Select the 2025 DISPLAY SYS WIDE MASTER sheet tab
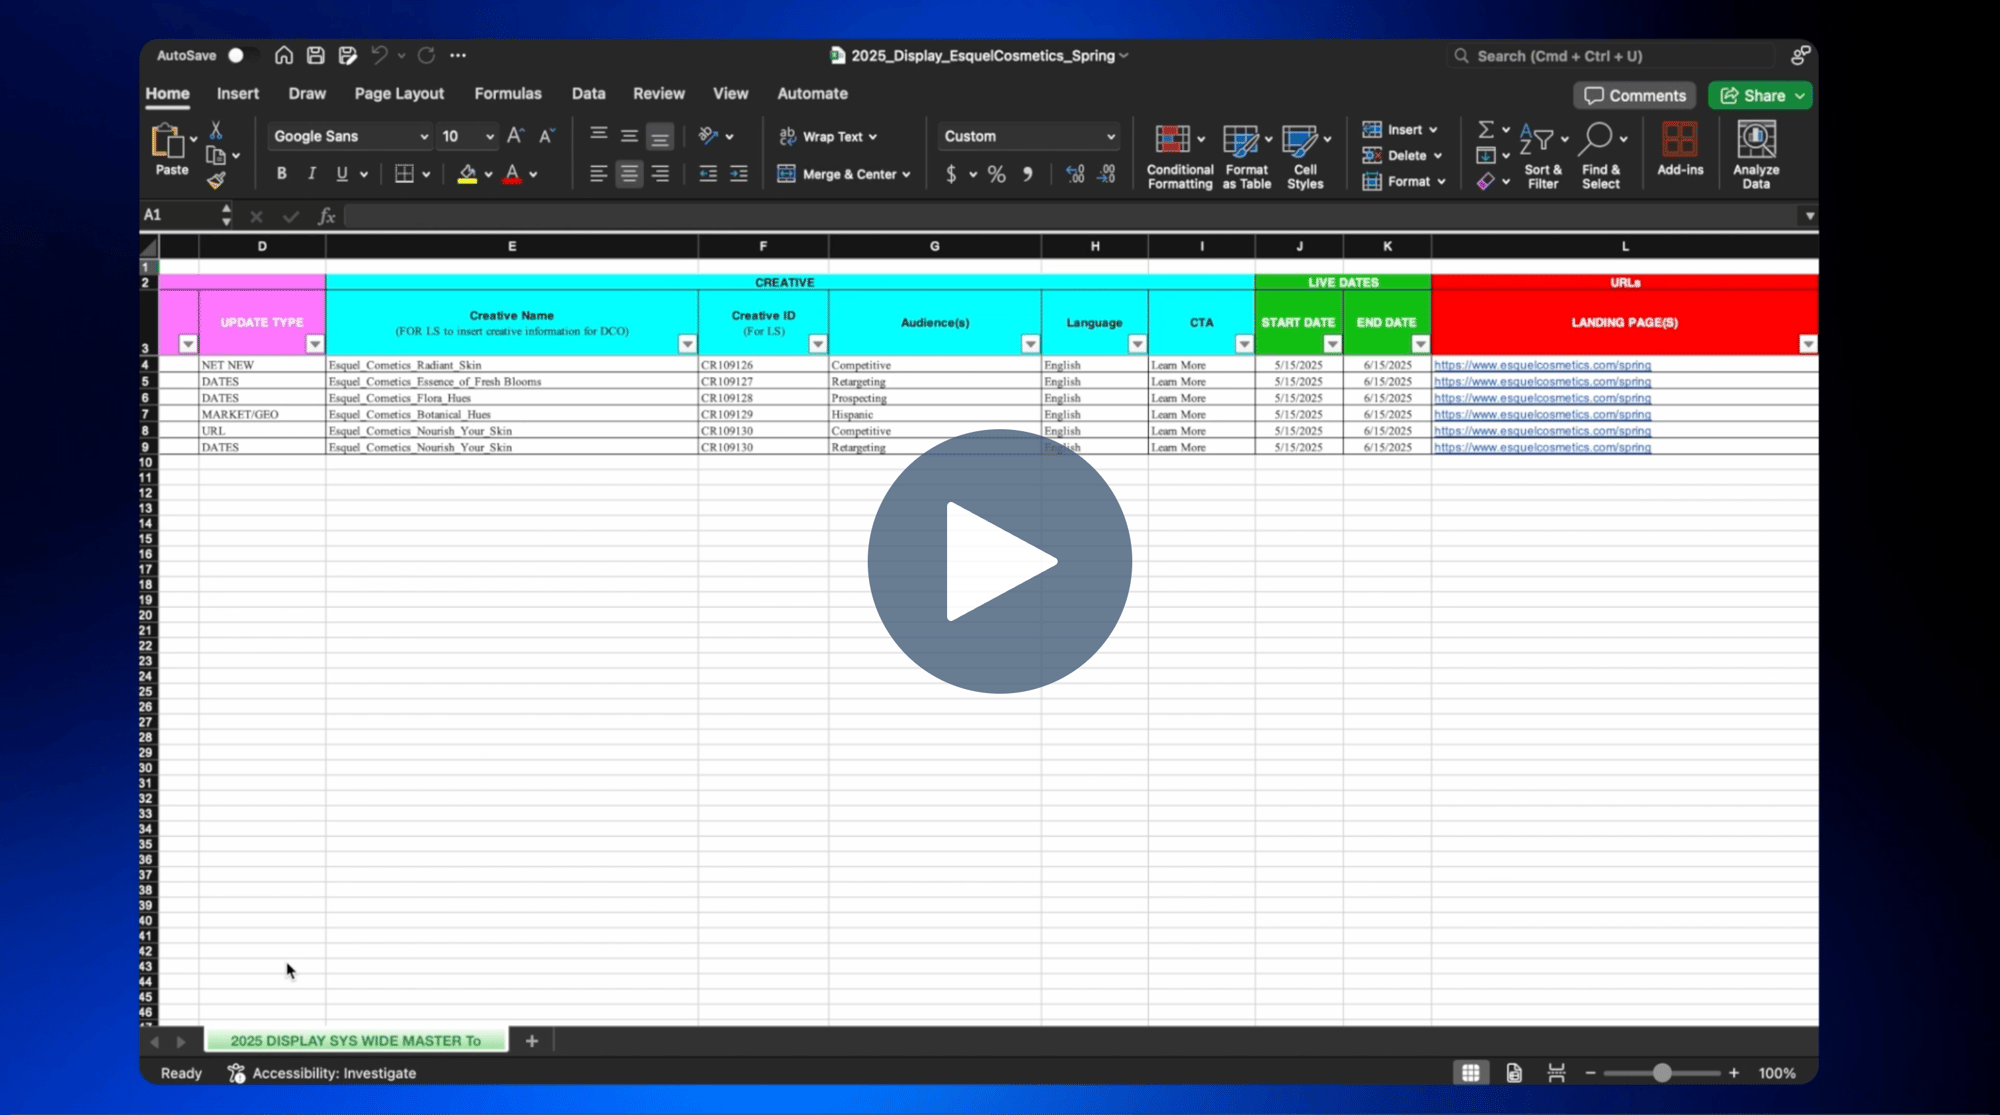The image size is (2000, 1115). pos(356,1041)
